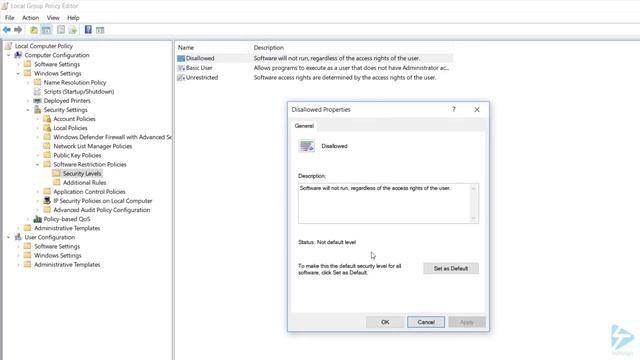Click the User Configuration node icon
The width and height of the screenshot is (640, 360).
click(18, 237)
